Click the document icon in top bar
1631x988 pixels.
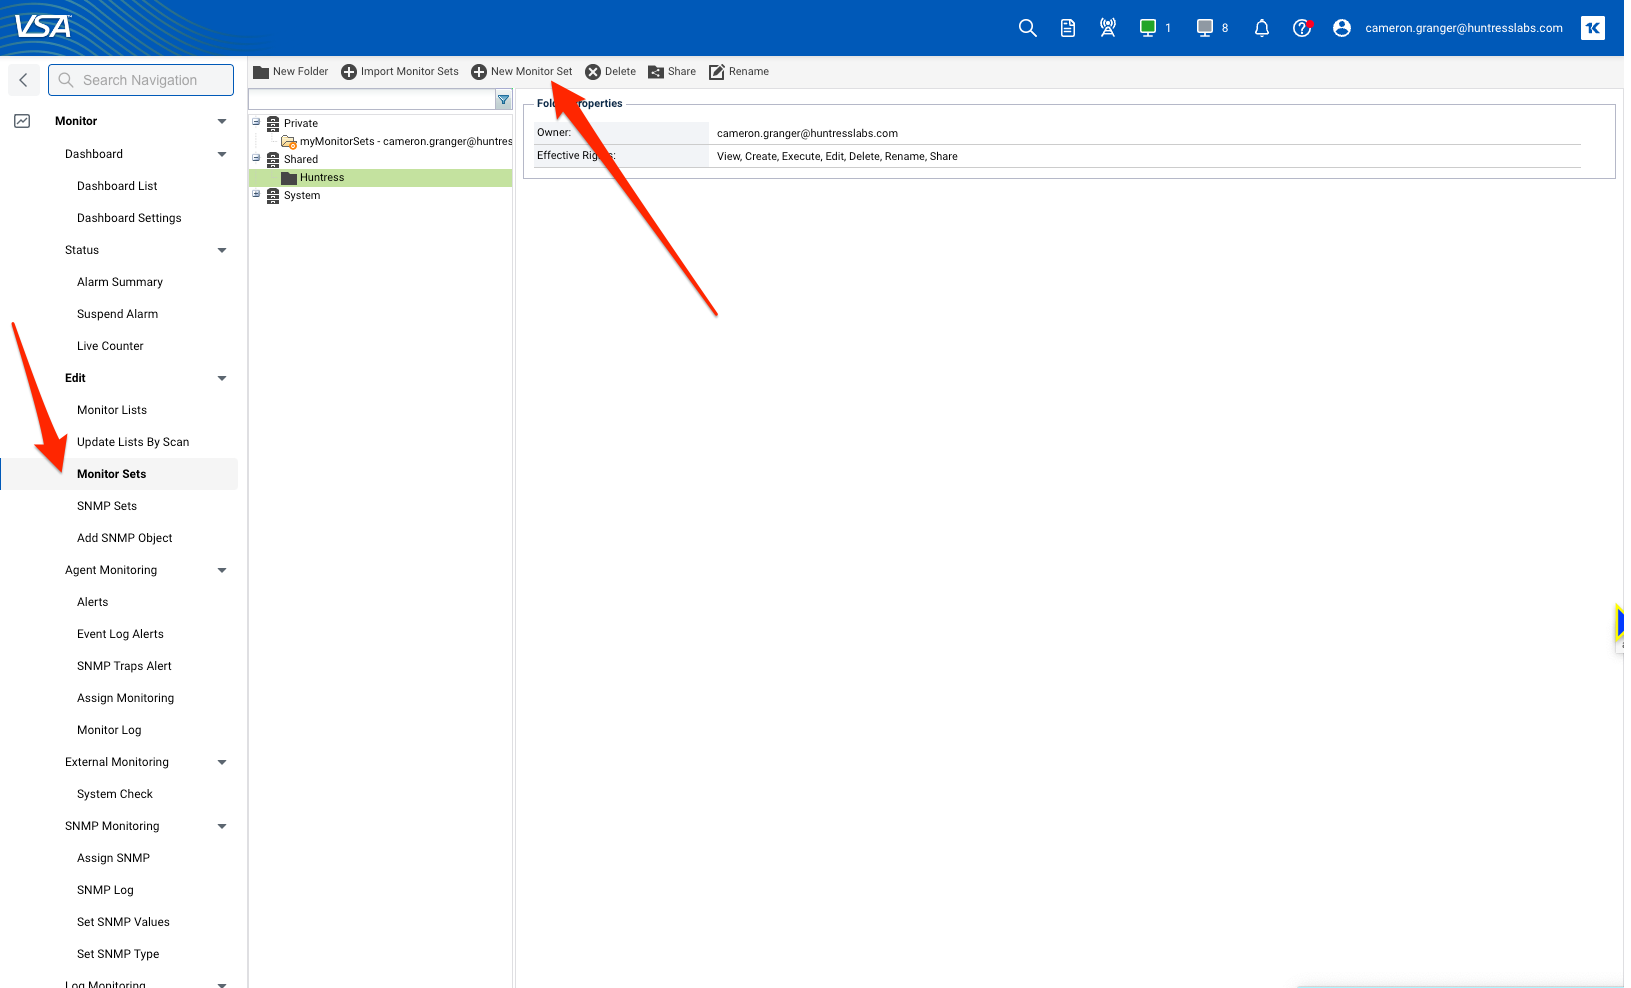coord(1068,28)
